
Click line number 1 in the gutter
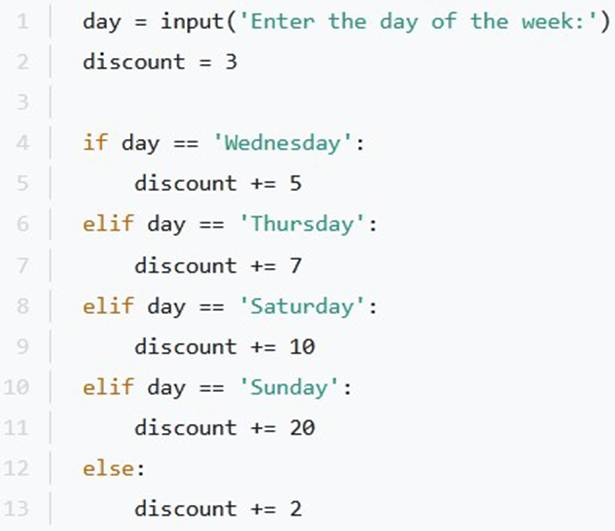coord(22,21)
